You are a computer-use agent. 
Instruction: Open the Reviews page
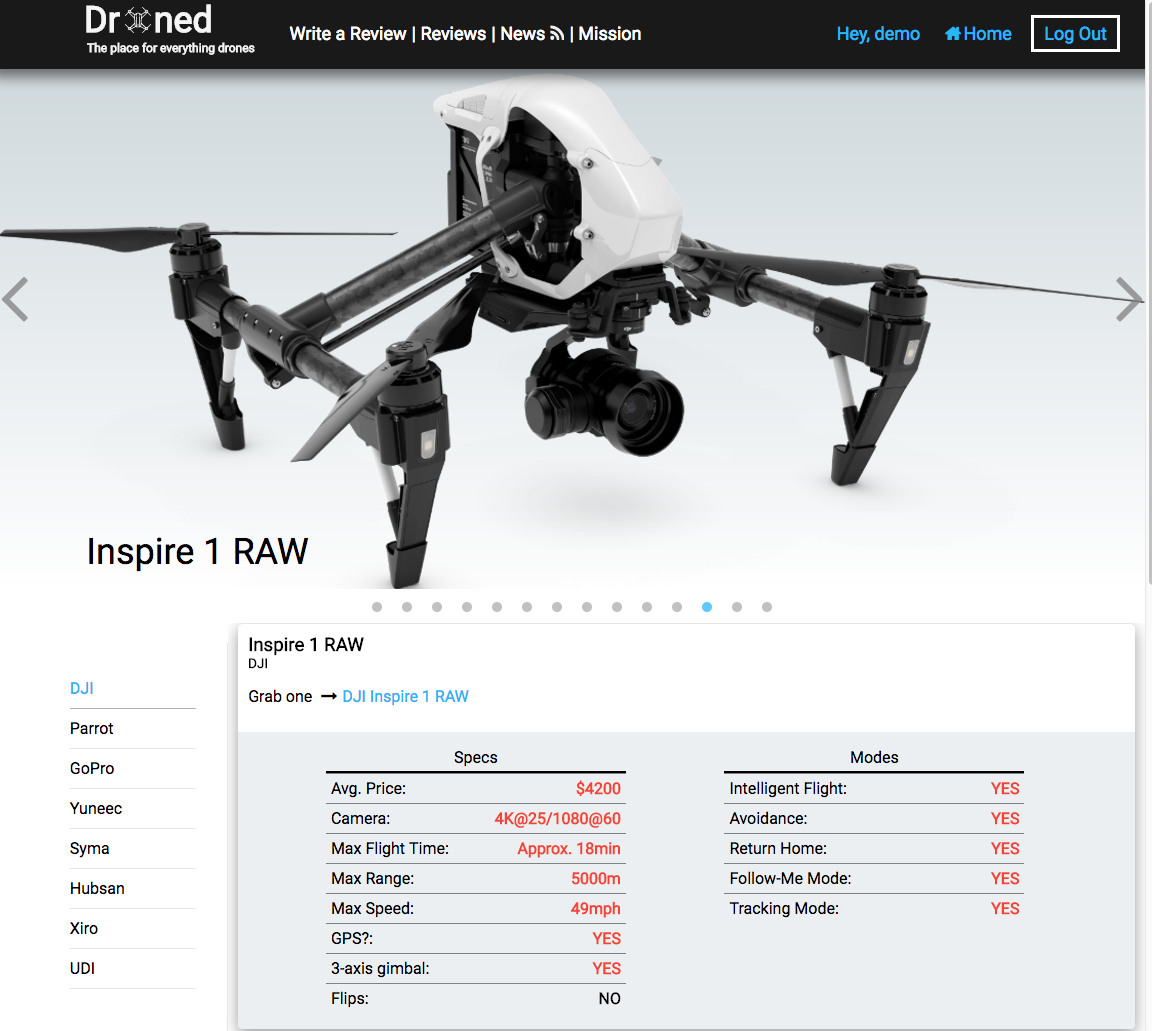[x=453, y=34]
